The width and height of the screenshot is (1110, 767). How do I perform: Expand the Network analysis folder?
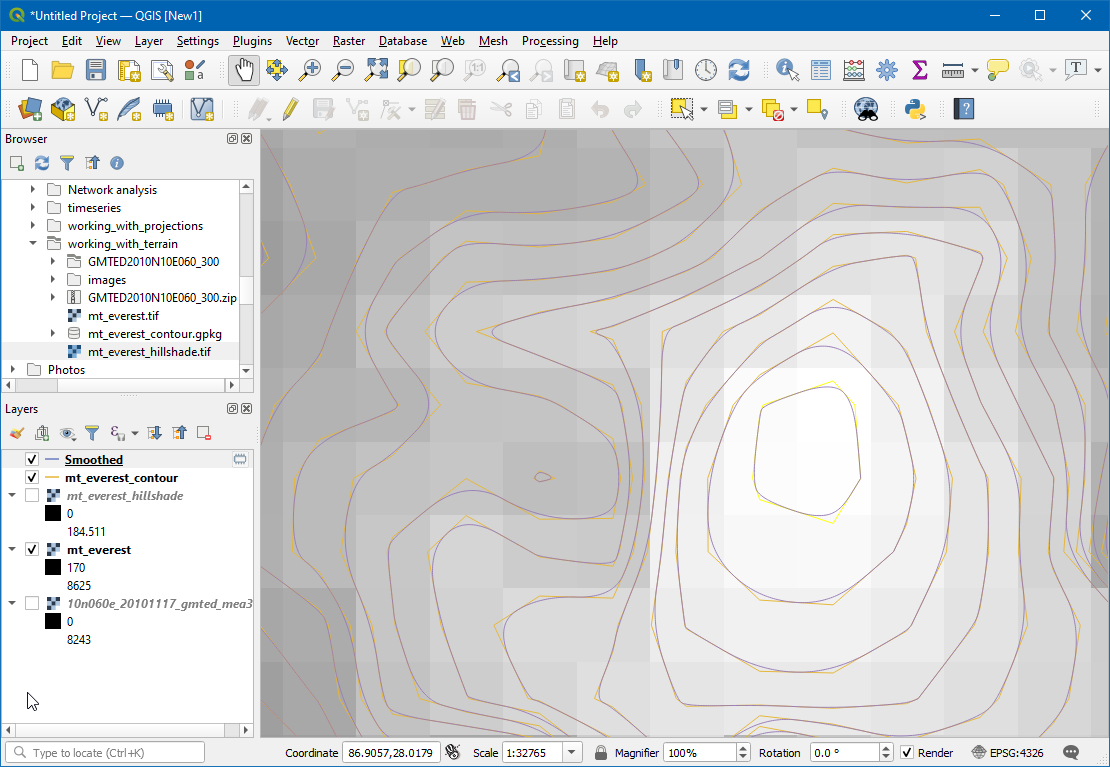click(33, 190)
